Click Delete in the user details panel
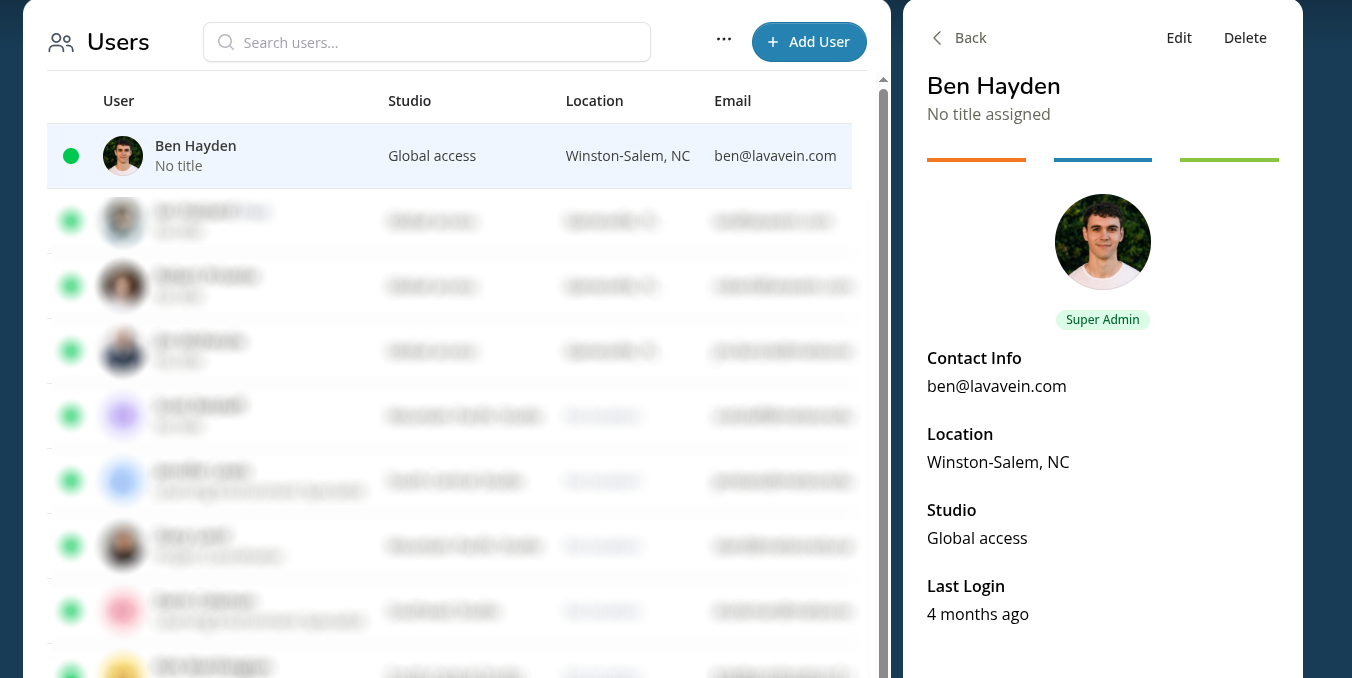 1245,38
